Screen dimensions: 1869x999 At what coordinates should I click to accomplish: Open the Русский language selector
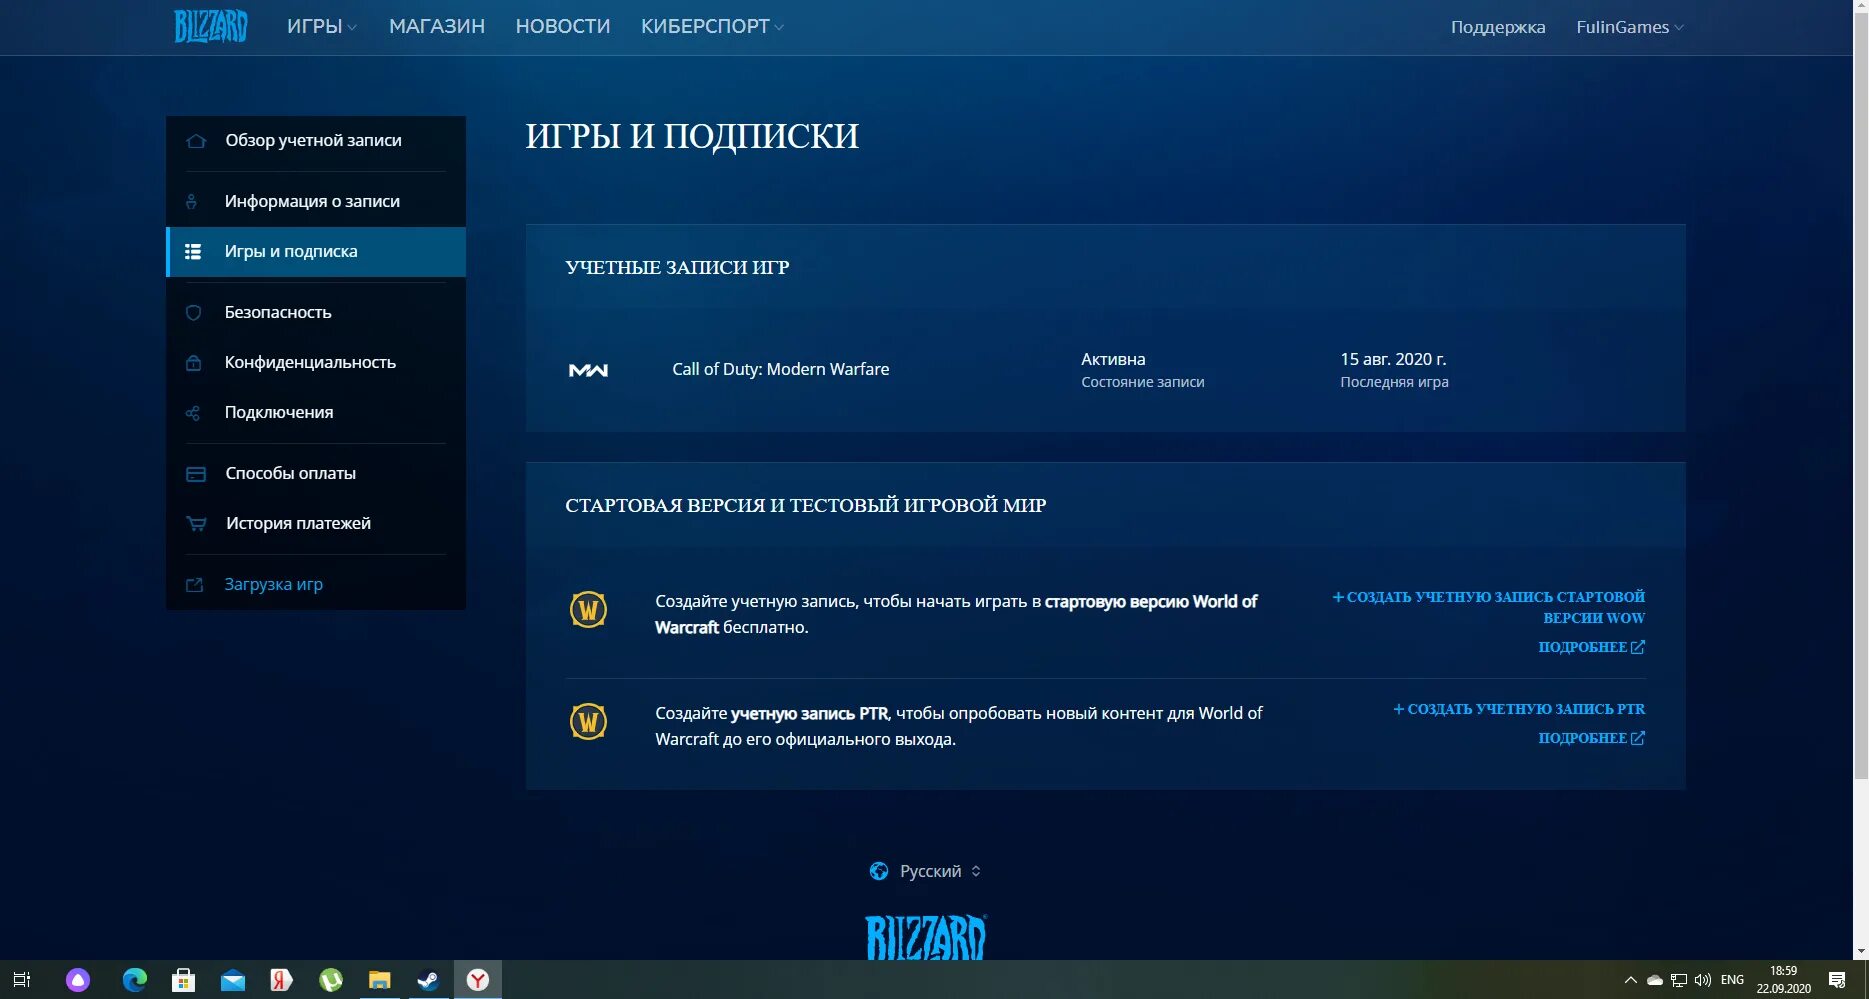pyautogui.click(x=940, y=871)
